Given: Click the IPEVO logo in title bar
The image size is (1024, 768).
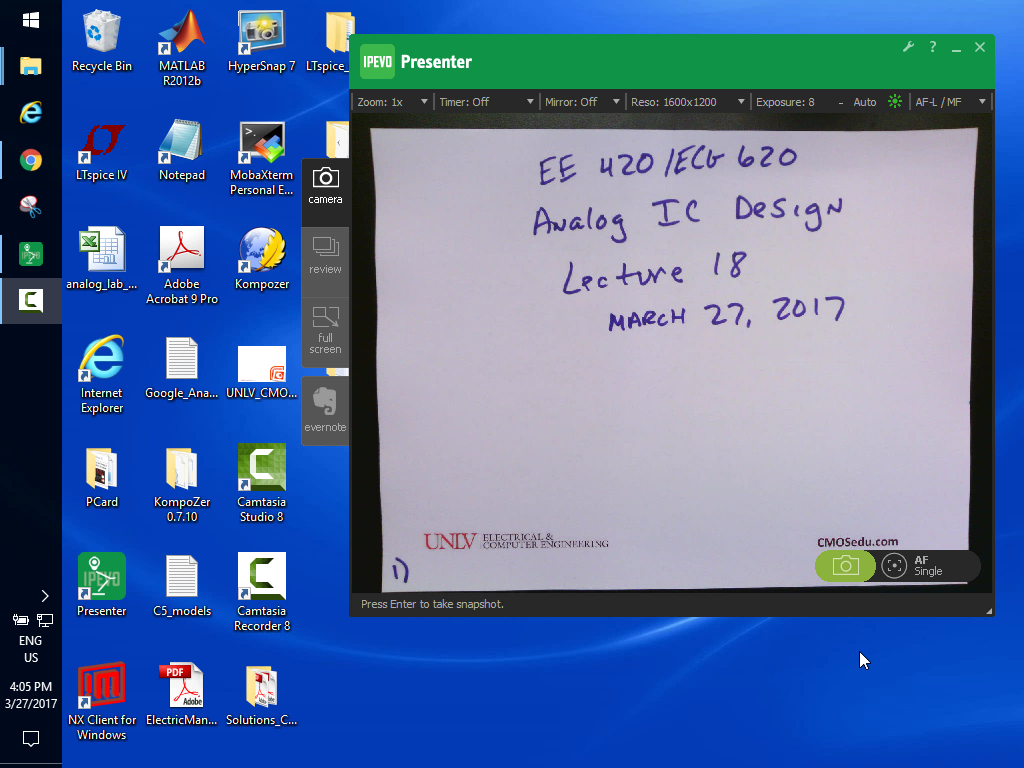Looking at the screenshot, I should coord(377,61).
